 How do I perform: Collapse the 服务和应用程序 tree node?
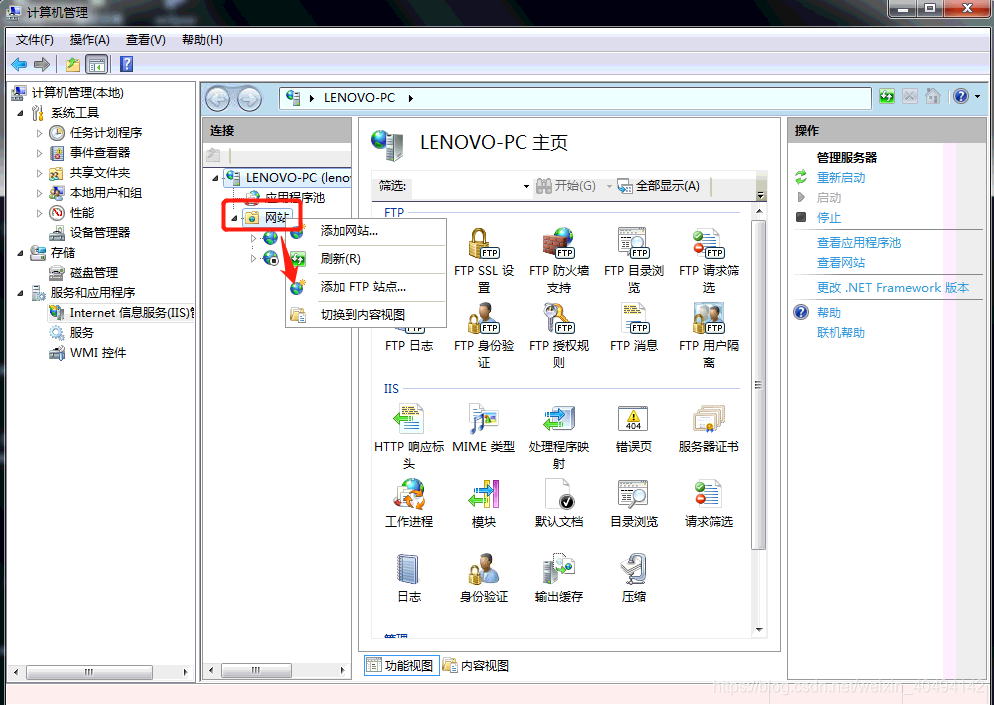coord(20,293)
